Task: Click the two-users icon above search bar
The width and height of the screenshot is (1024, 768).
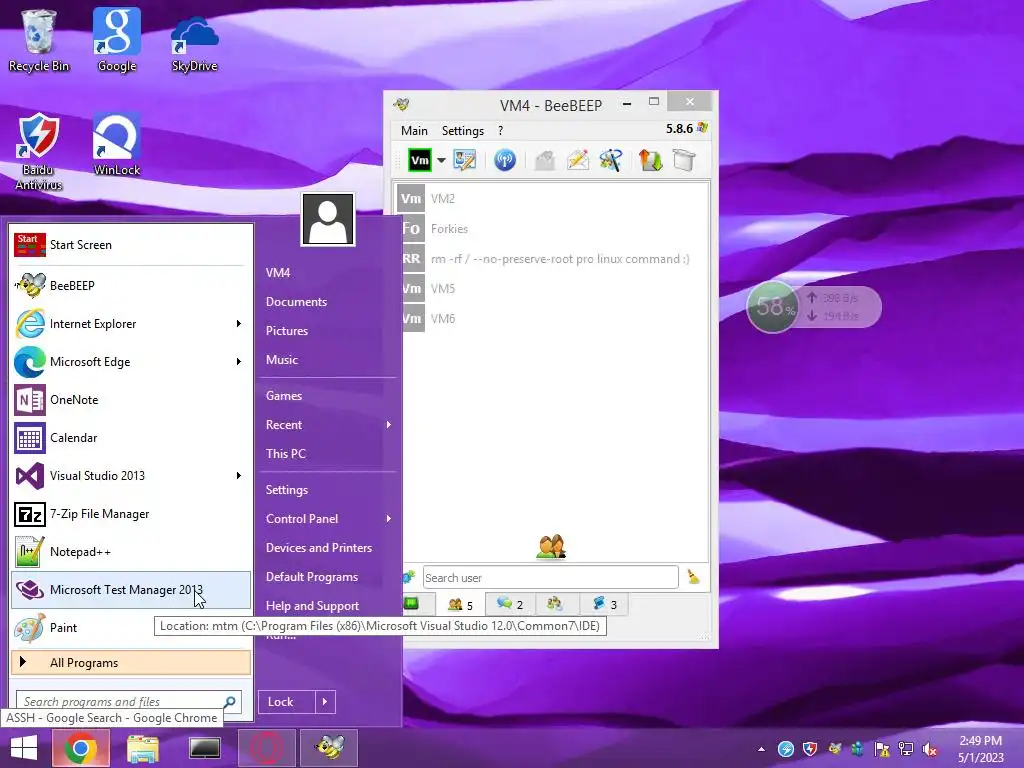Action: tap(551, 547)
